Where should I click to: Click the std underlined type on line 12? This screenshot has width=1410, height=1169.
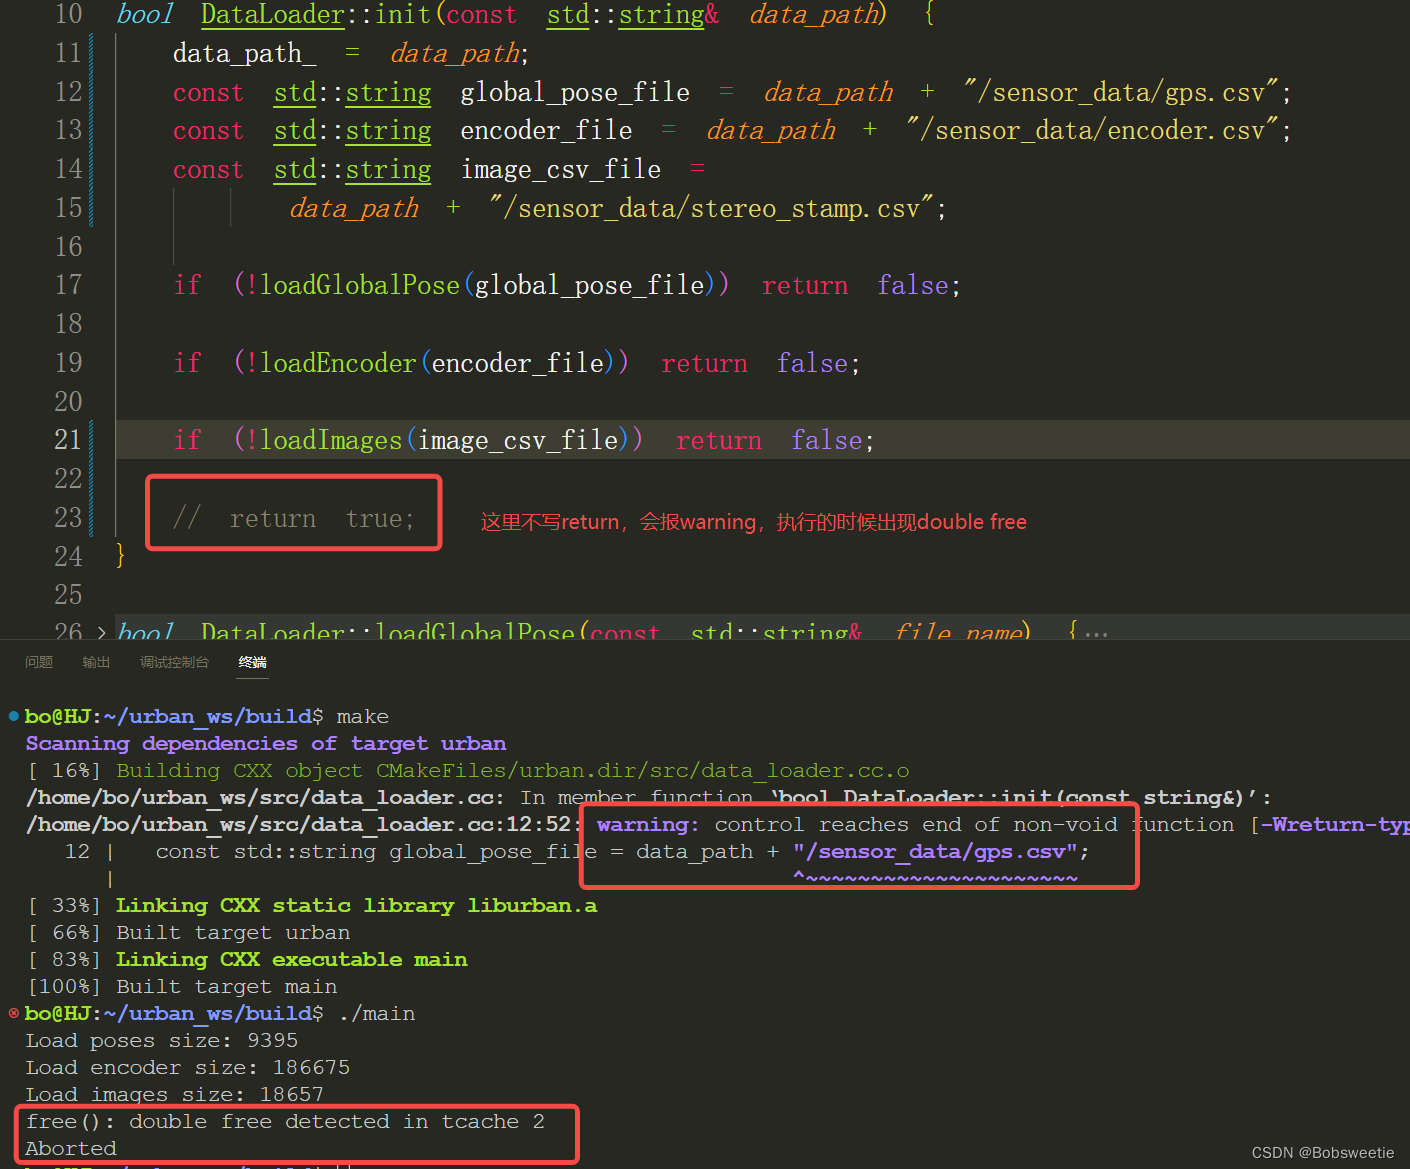pos(295,93)
